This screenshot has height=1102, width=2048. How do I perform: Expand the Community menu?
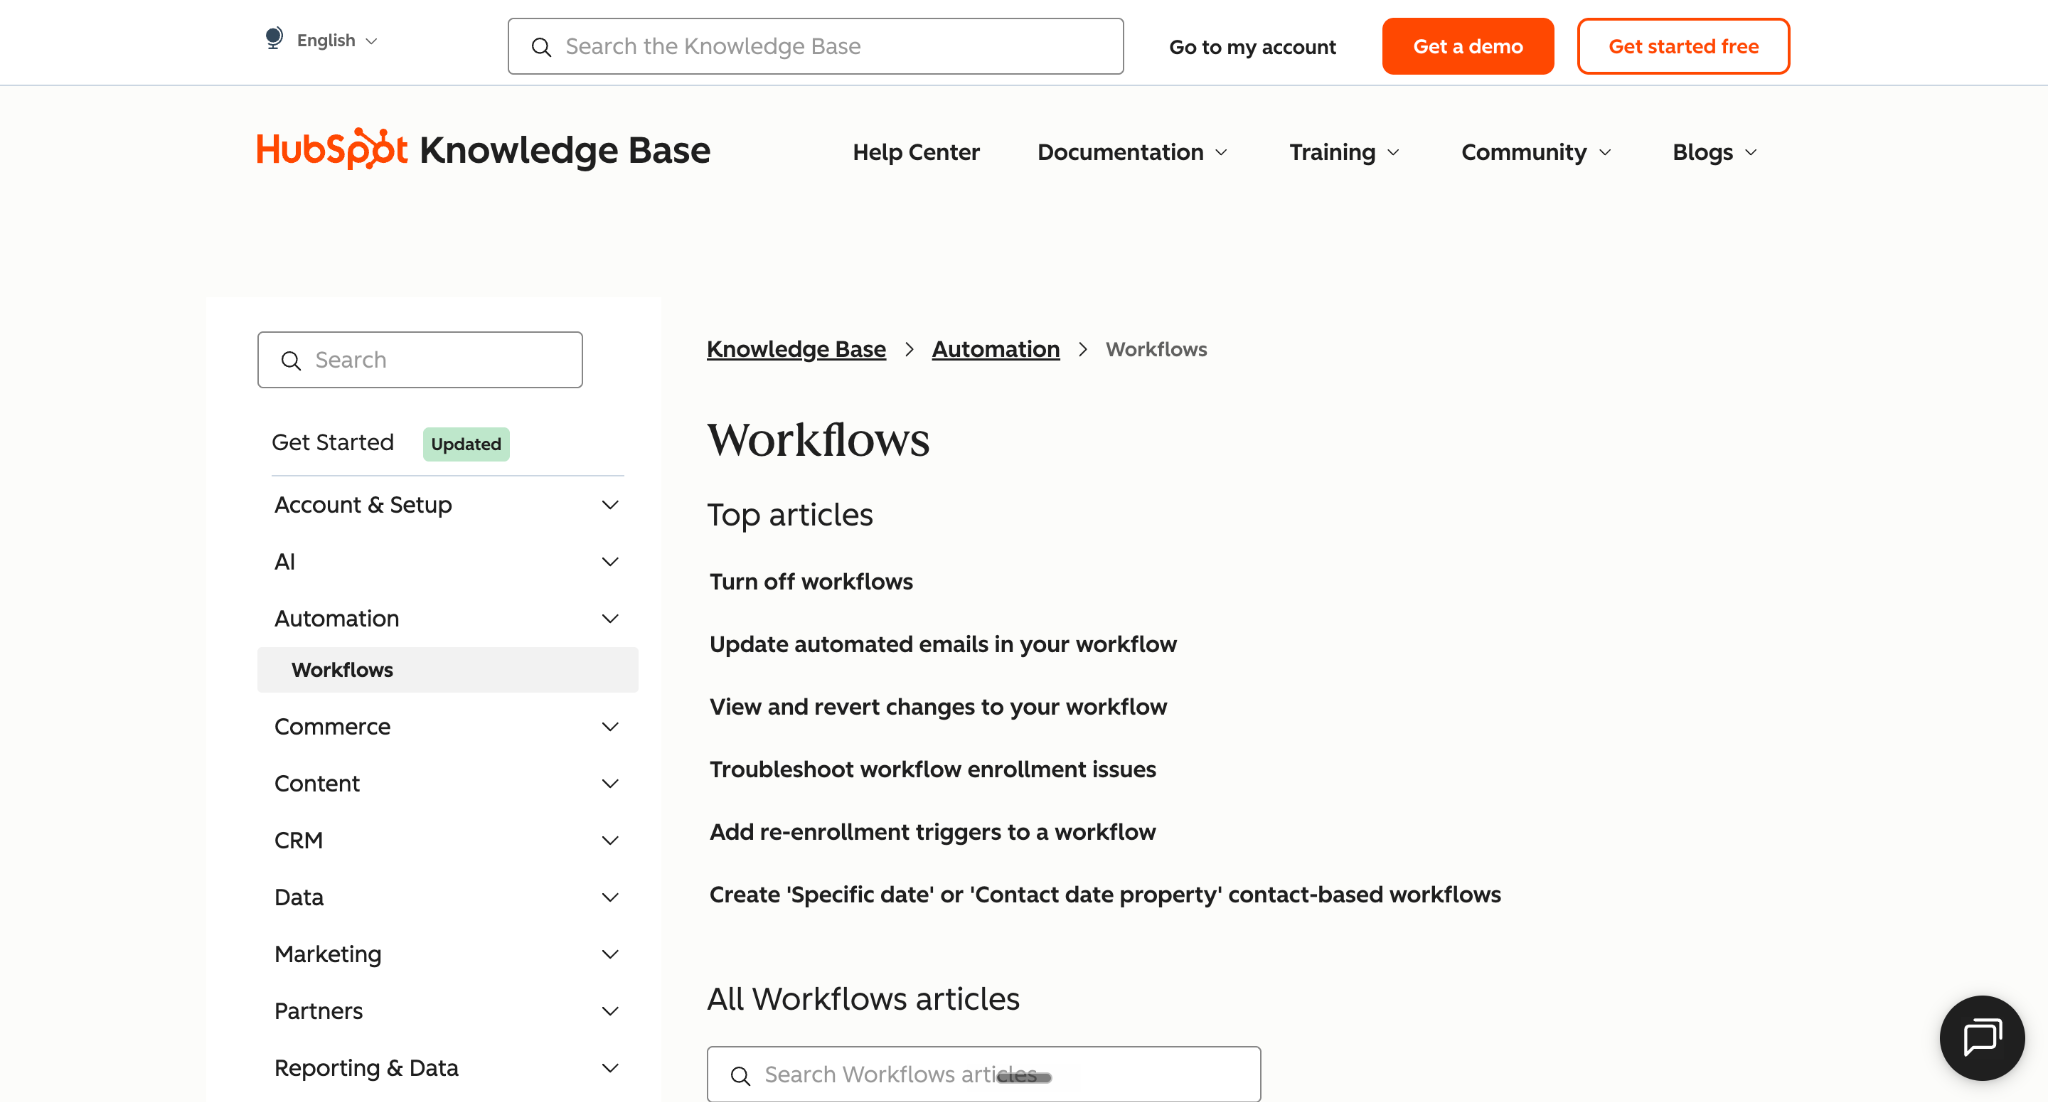click(1536, 152)
